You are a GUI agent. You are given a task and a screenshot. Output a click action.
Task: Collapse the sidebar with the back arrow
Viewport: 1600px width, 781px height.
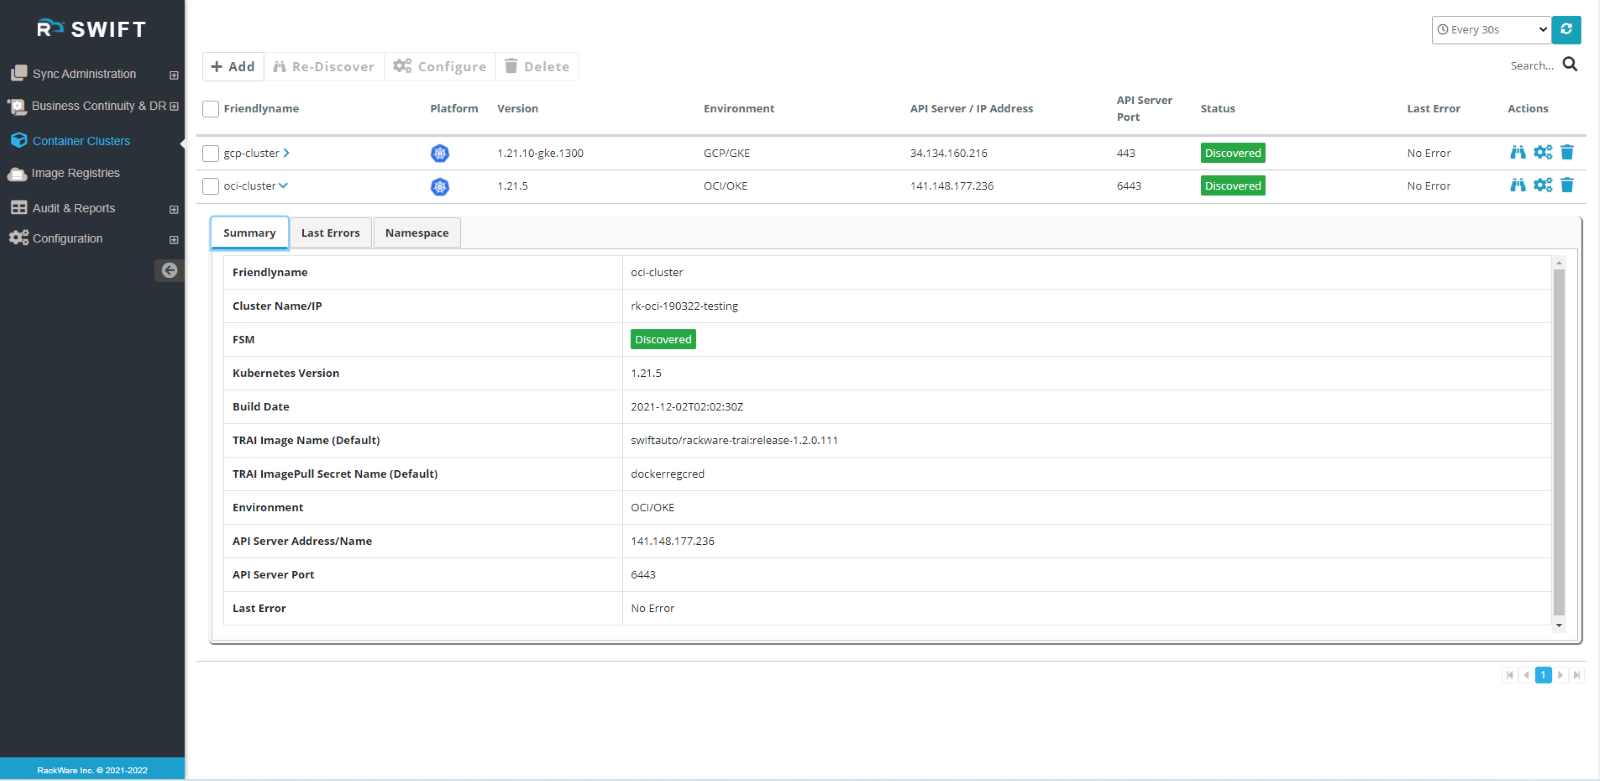tap(169, 270)
